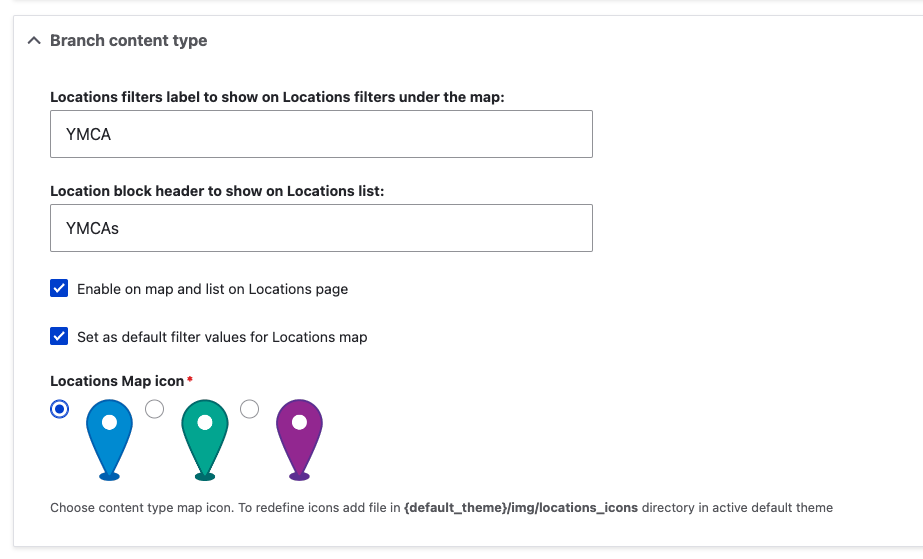Click the YMCA filters label text field
The height and width of the screenshot is (559, 923).
click(x=321, y=134)
